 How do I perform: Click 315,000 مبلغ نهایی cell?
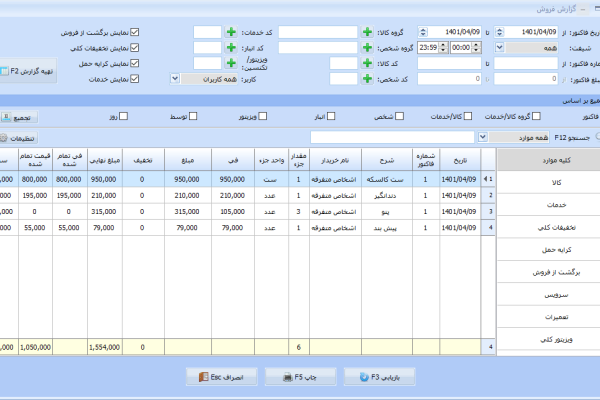point(105,211)
